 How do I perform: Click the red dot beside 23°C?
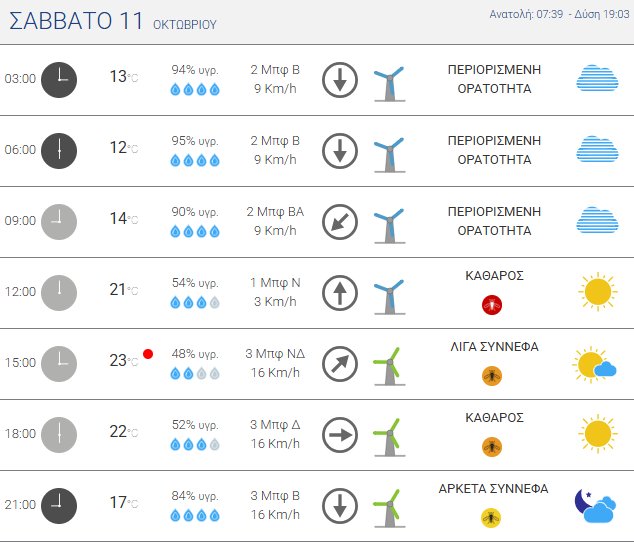[147, 354]
